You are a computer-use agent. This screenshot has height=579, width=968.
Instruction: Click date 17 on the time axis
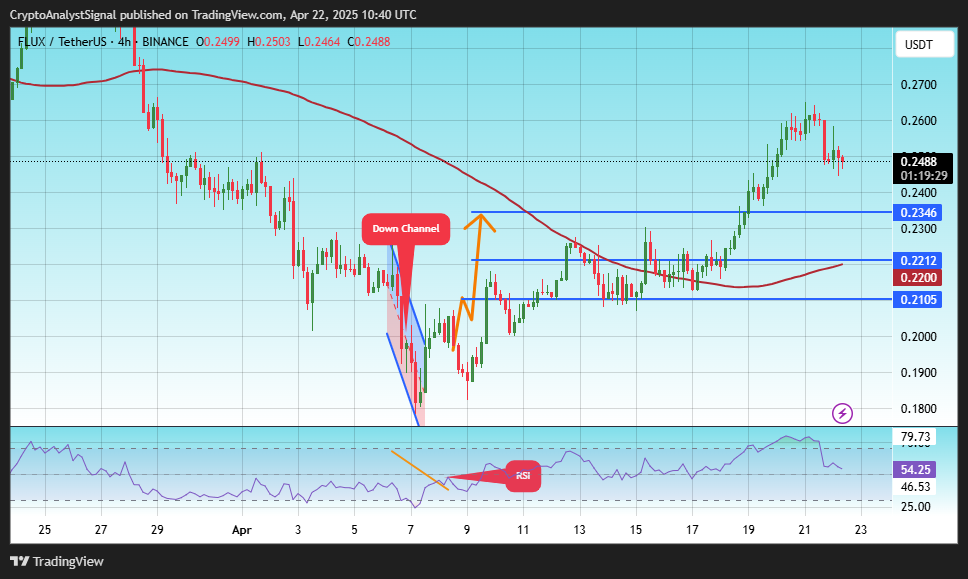[692, 530]
